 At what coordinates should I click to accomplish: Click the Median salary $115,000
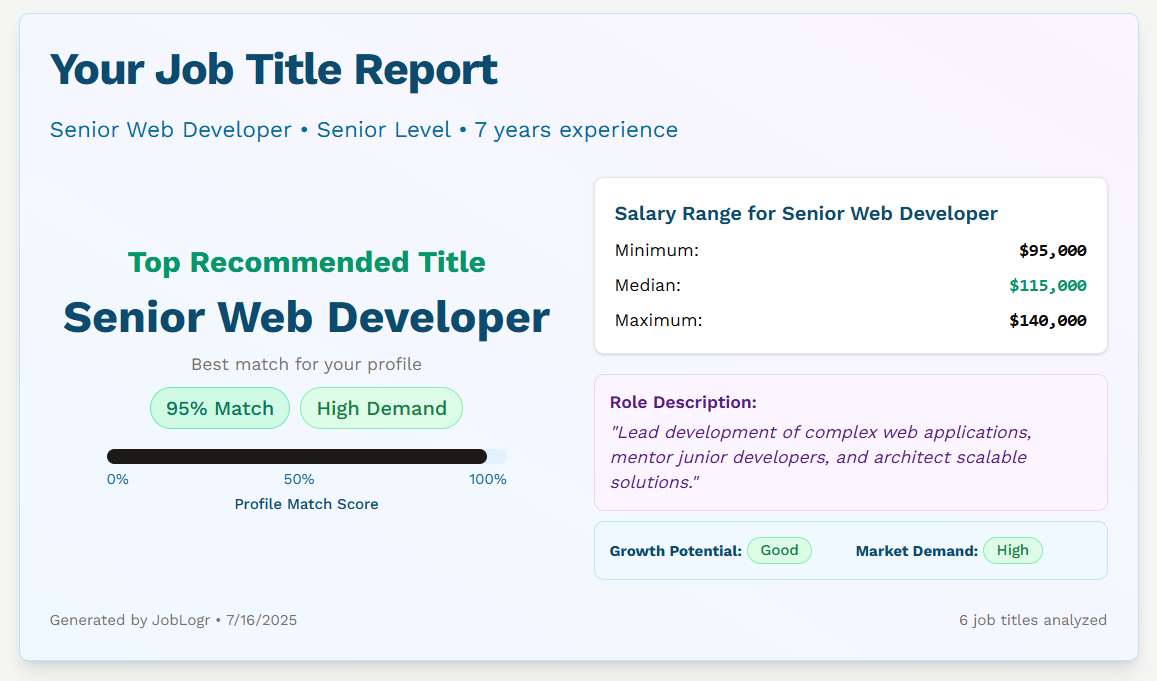click(x=1046, y=285)
